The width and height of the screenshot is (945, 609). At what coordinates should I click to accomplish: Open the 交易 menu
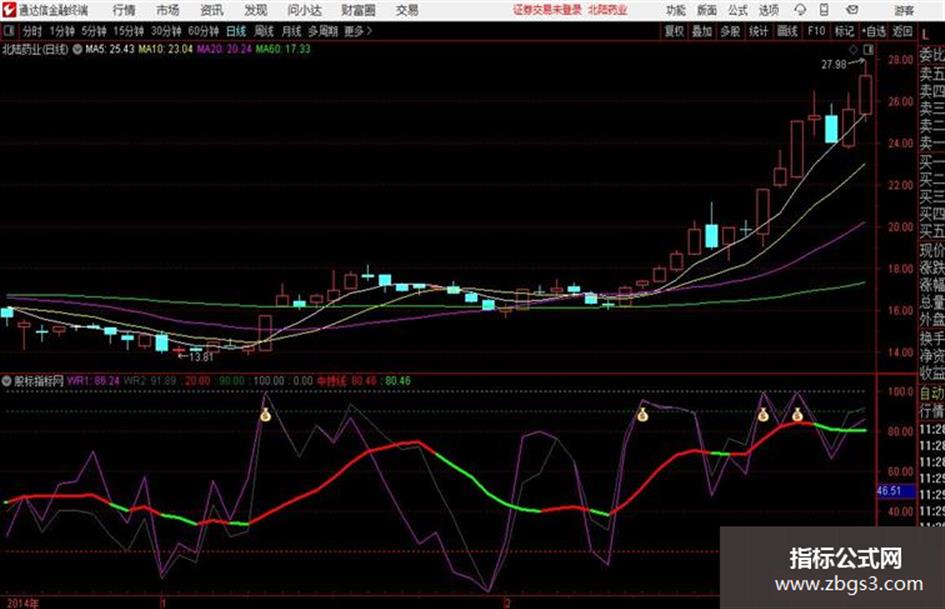point(407,10)
